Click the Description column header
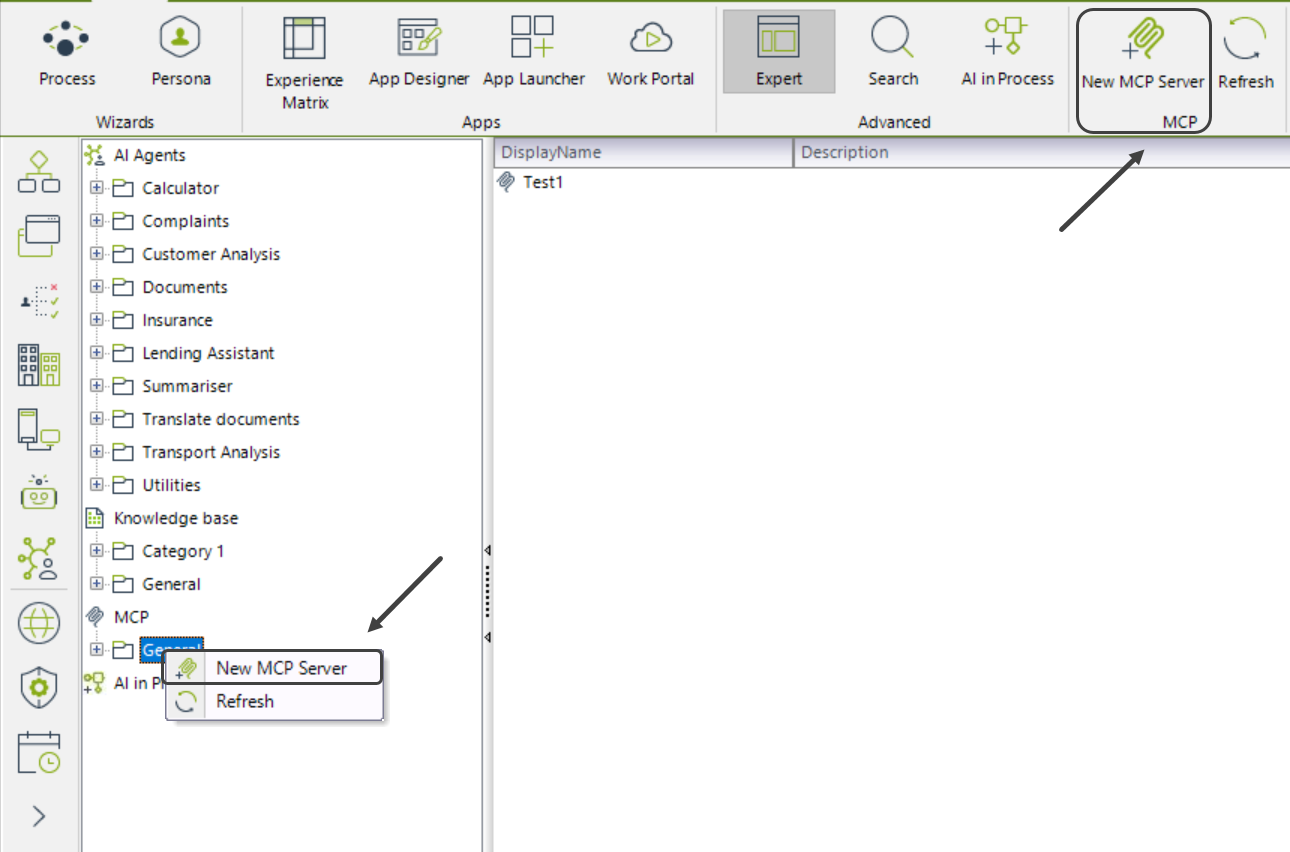The image size is (1290, 852). [1040, 153]
